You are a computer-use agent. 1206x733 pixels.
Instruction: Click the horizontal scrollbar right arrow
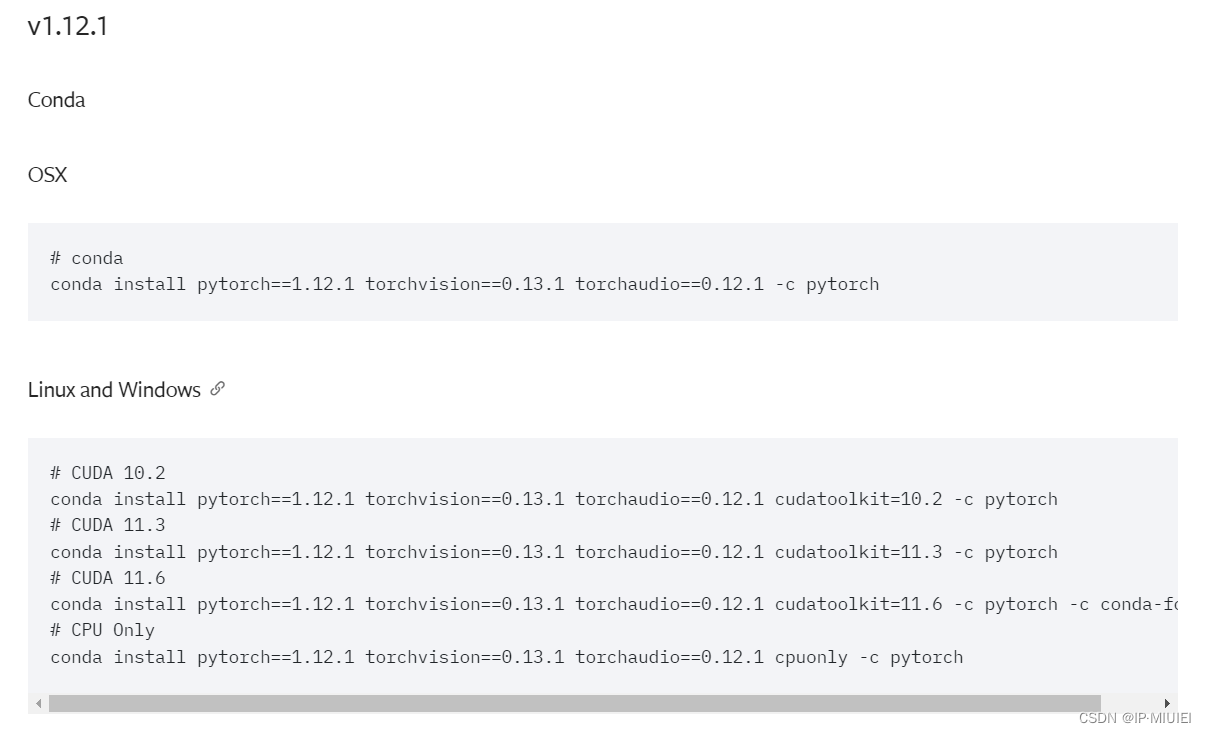click(x=1166, y=704)
